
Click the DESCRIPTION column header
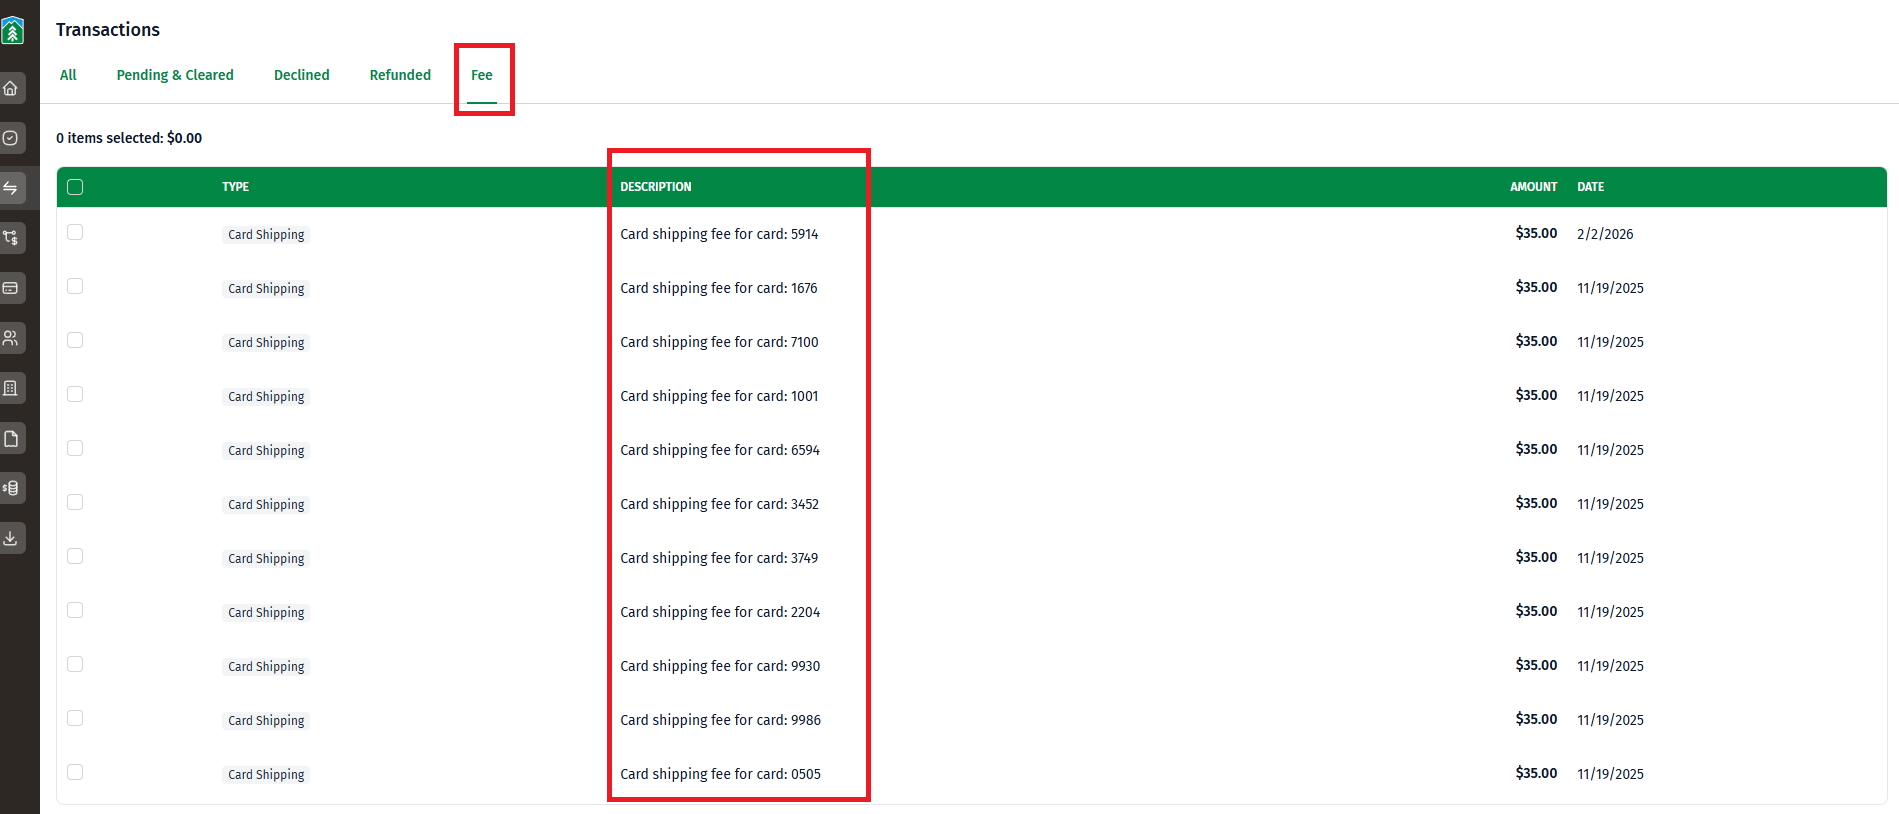(656, 187)
